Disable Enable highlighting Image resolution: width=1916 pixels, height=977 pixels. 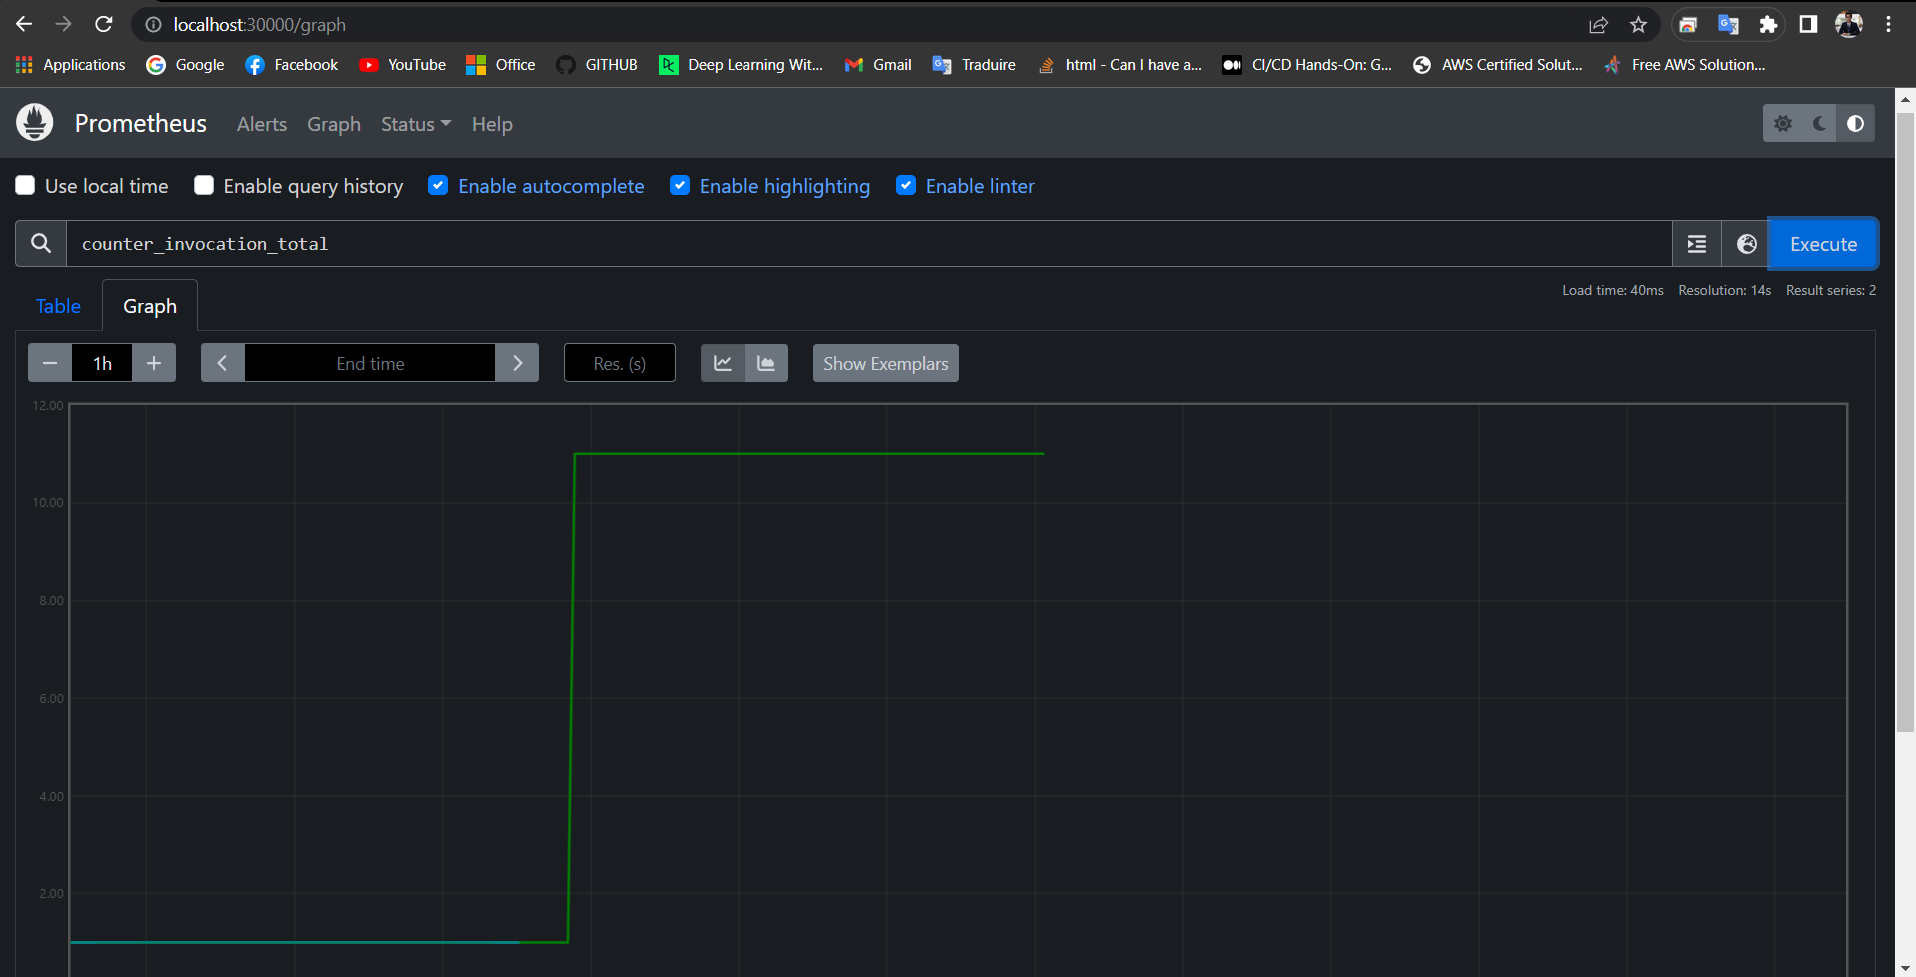680,185
